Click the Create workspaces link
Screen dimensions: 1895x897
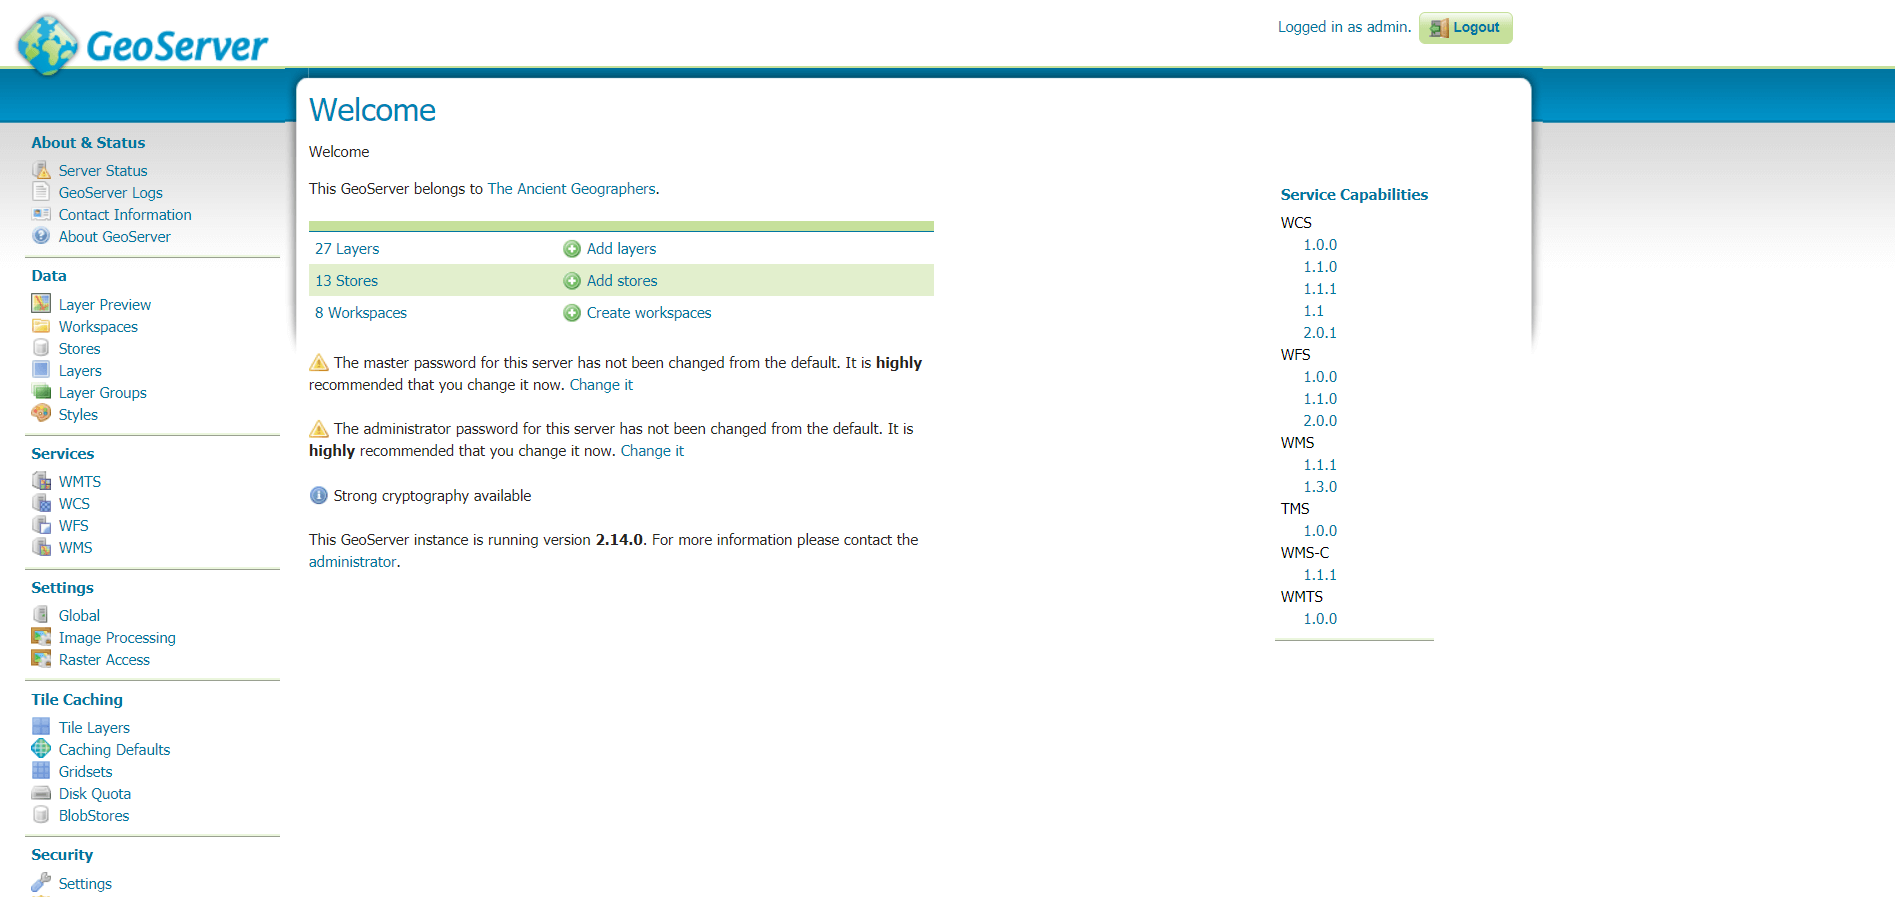pos(649,313)
